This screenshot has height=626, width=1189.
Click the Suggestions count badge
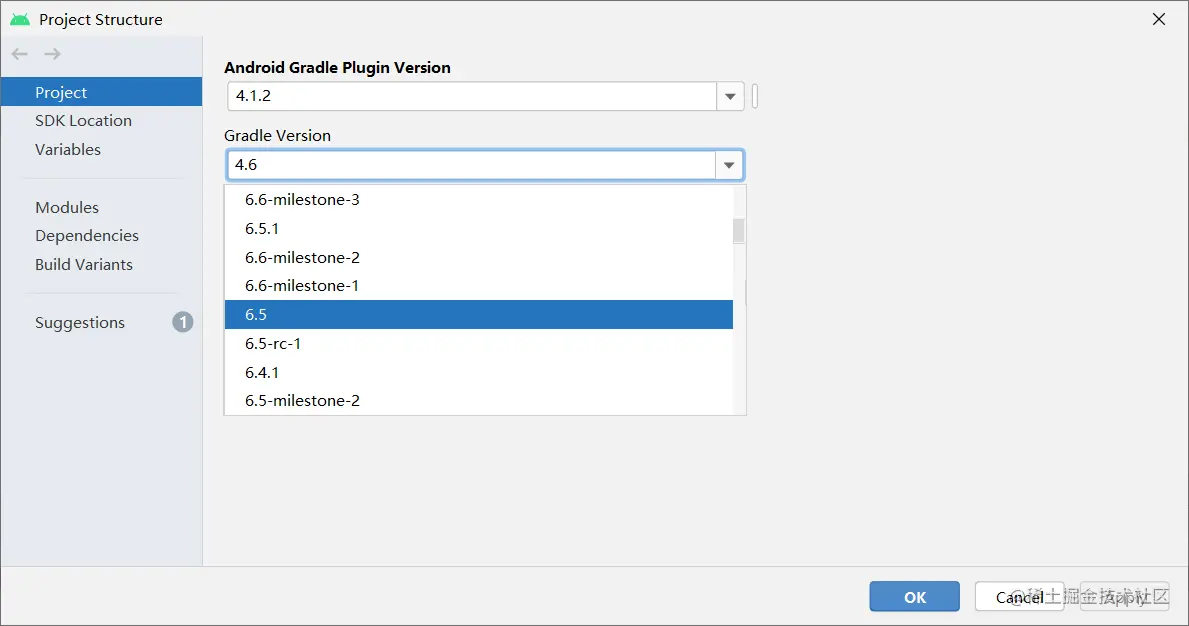click(182, 322)
